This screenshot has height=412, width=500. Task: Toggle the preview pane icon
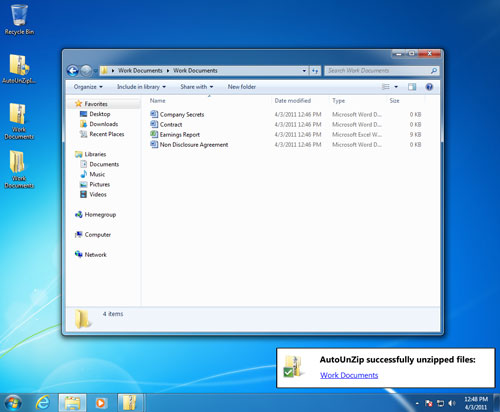coord(412,87)
